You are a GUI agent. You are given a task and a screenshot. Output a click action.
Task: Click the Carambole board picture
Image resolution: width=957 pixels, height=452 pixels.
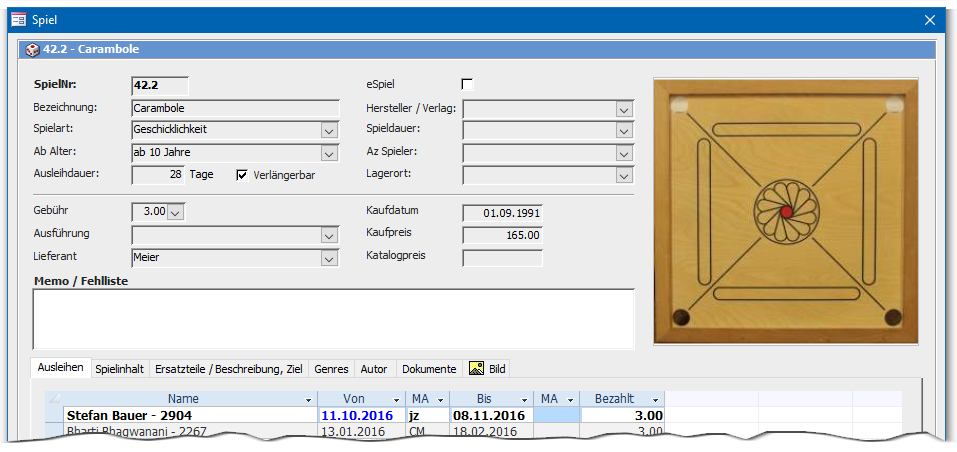coord(786,212)
